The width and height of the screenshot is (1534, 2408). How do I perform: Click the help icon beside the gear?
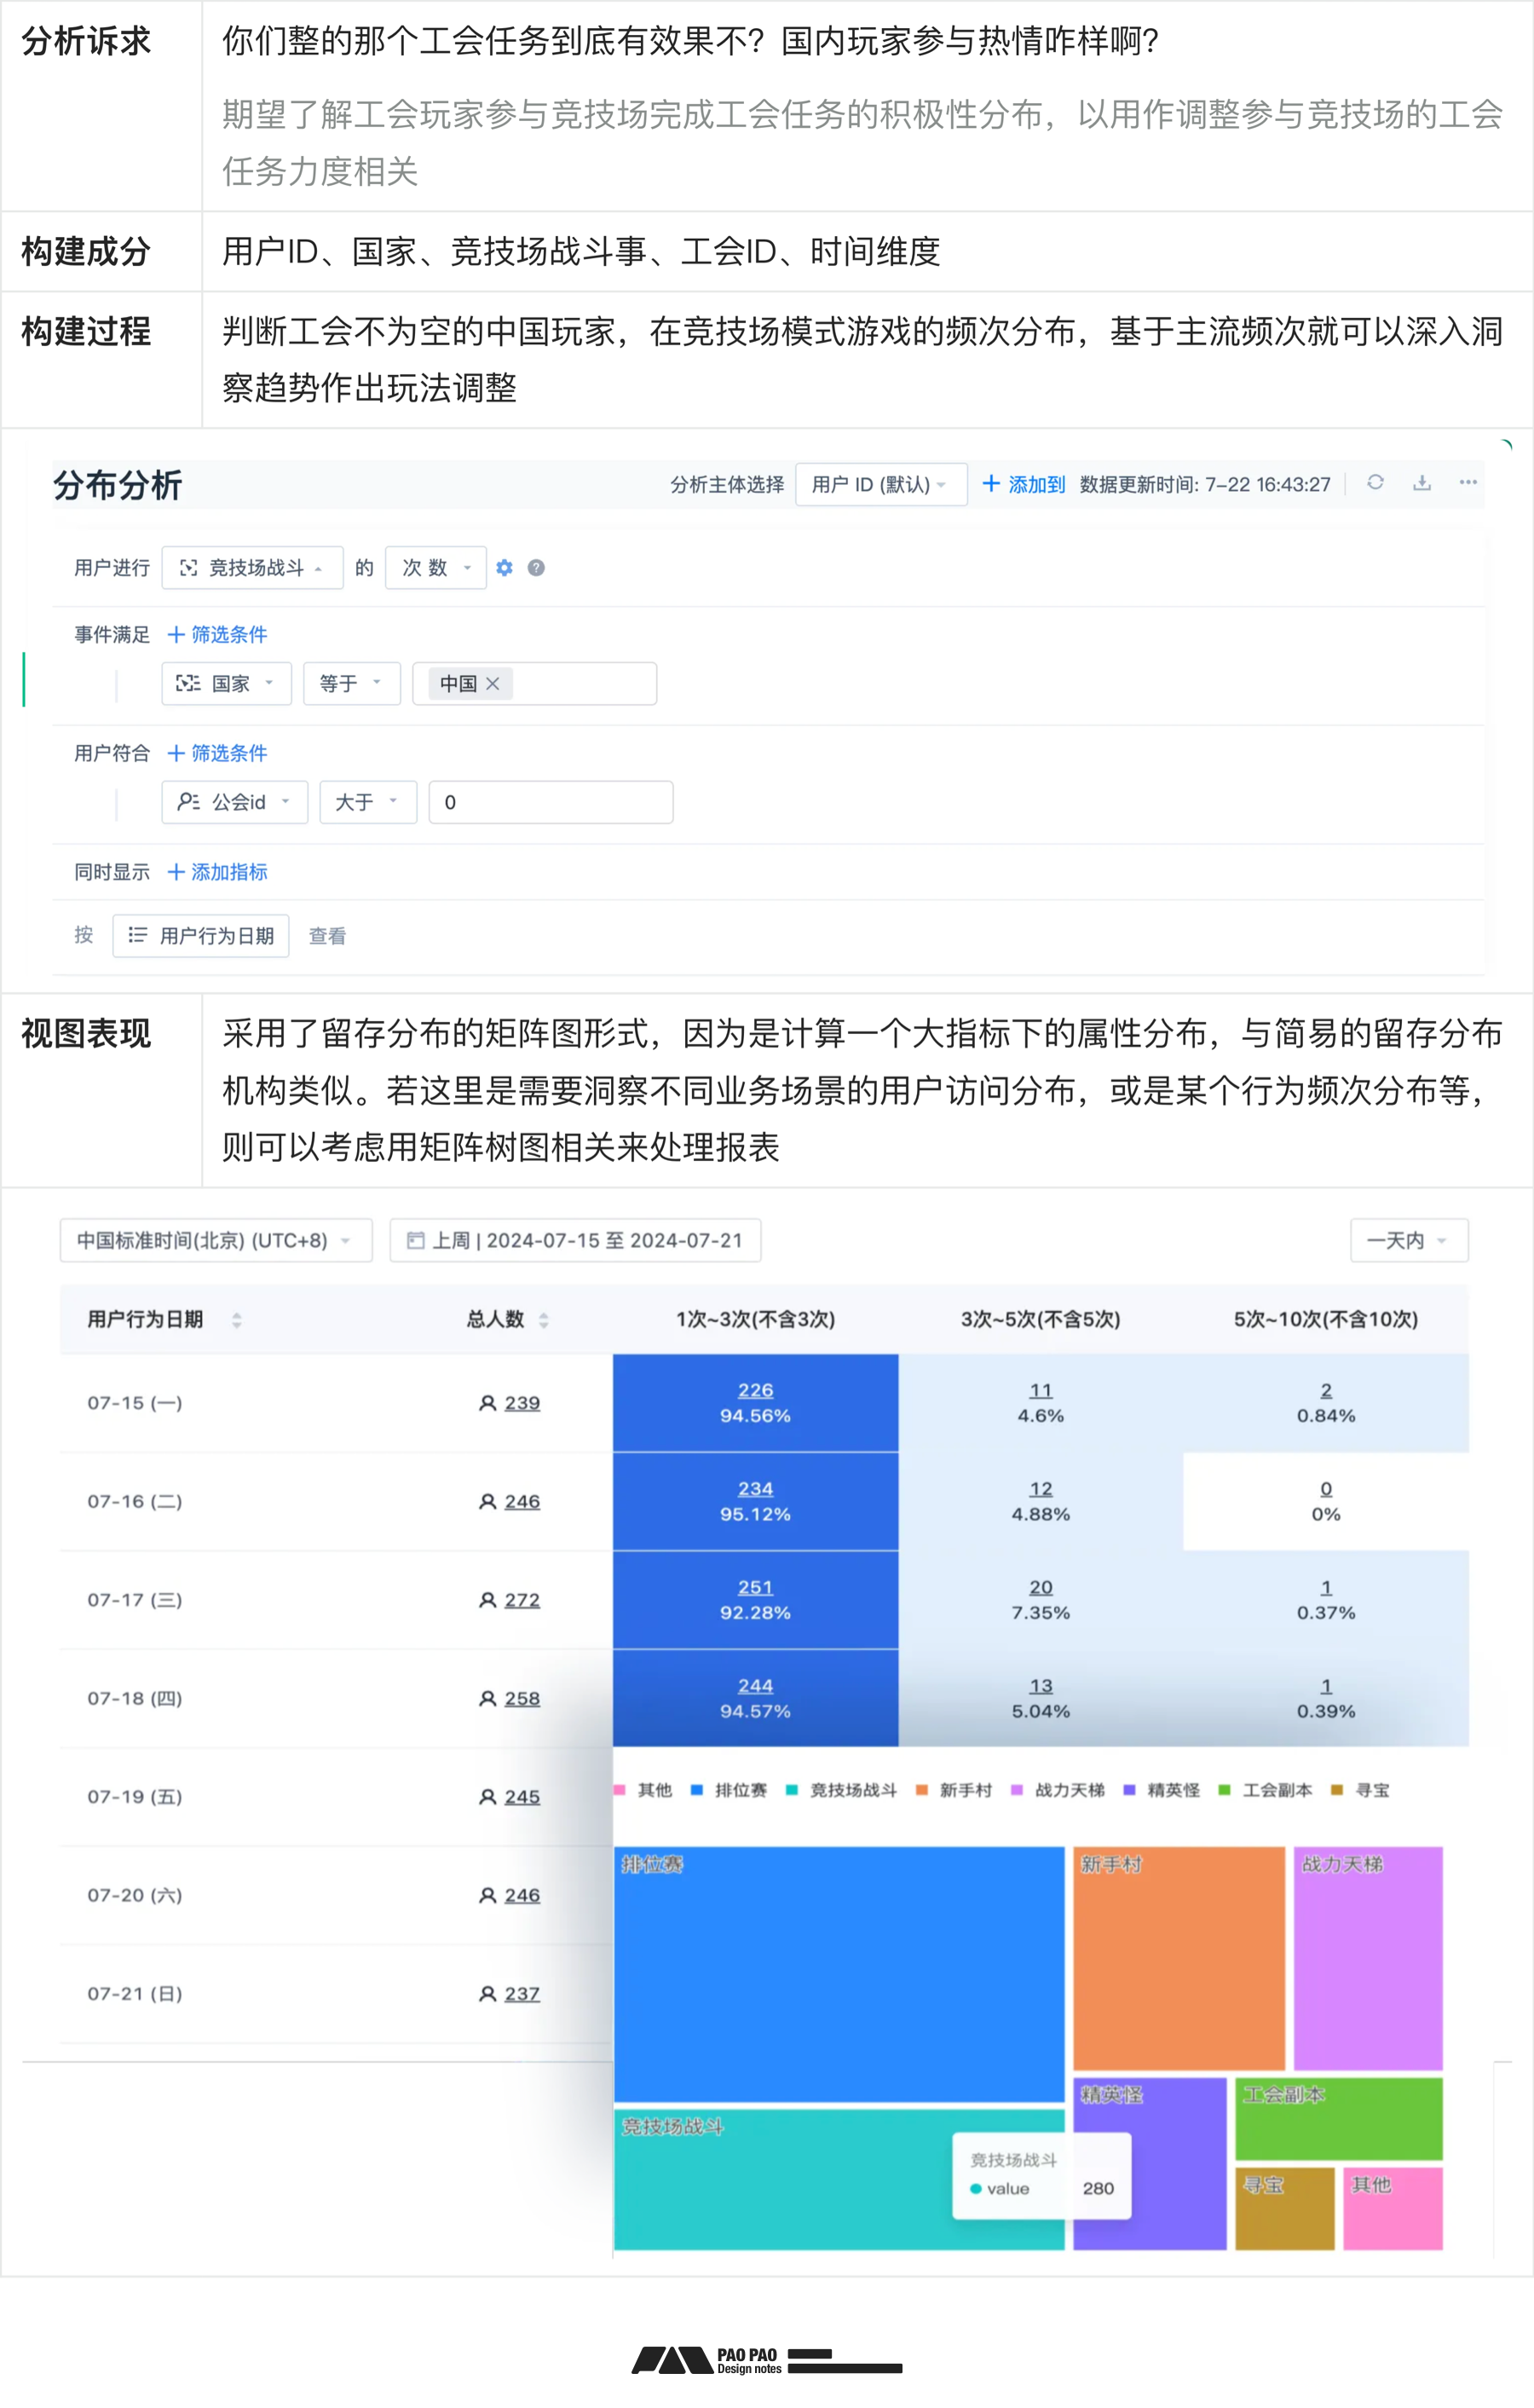coord(536,568)
